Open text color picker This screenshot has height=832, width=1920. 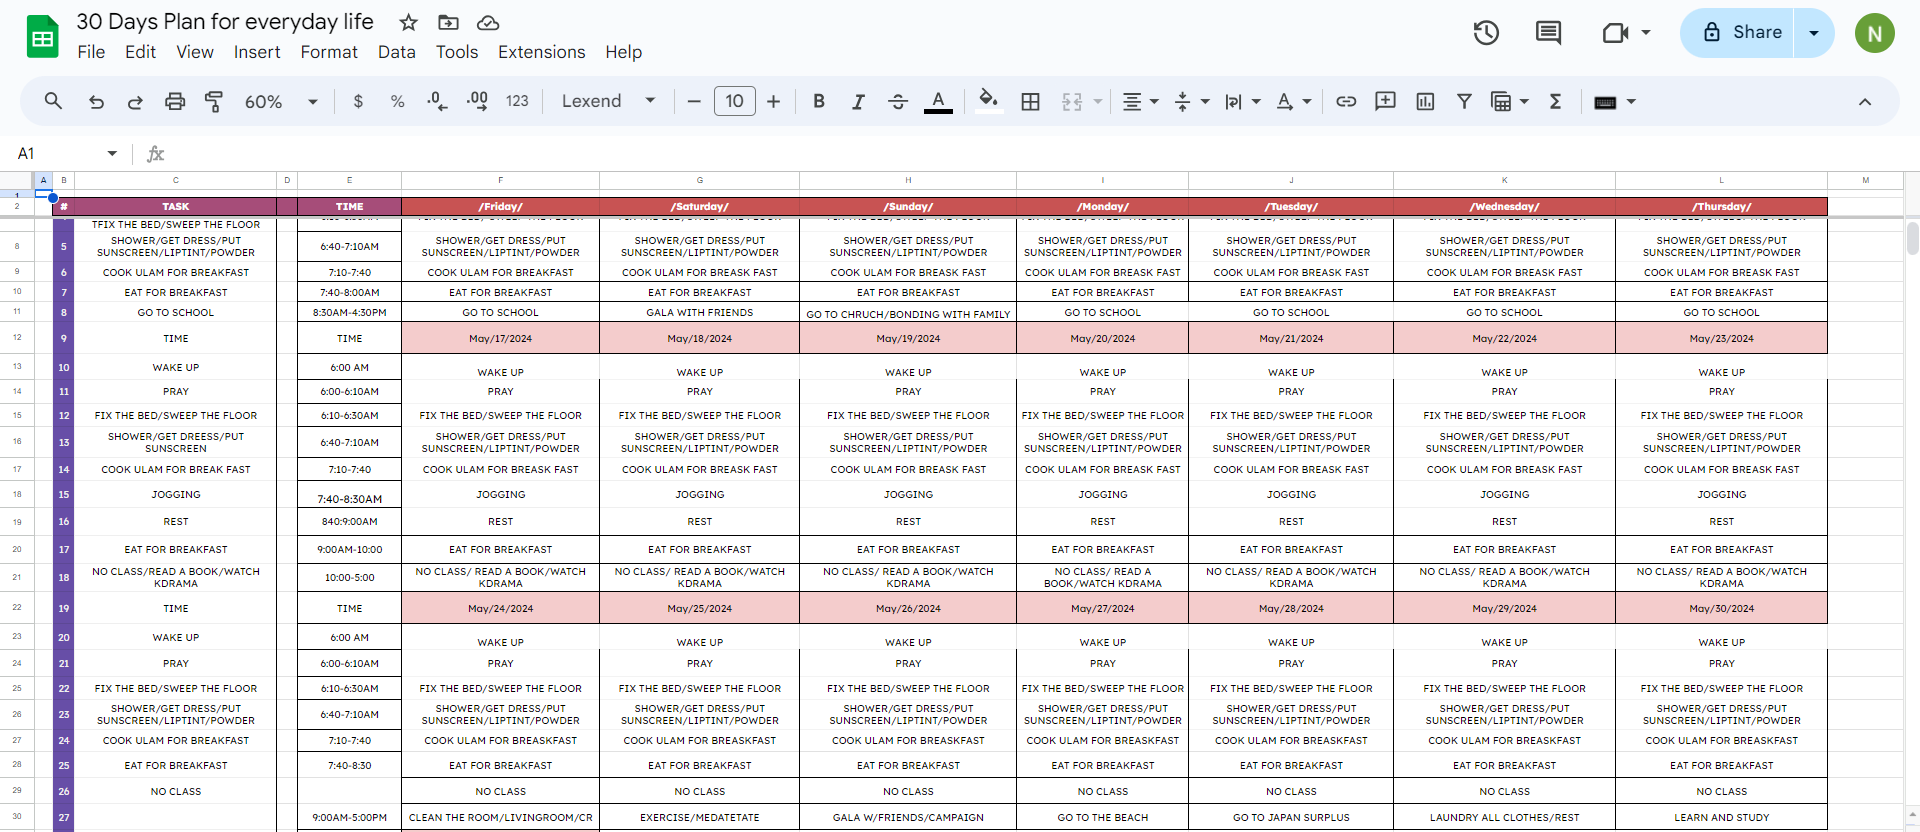coord(938,101)
